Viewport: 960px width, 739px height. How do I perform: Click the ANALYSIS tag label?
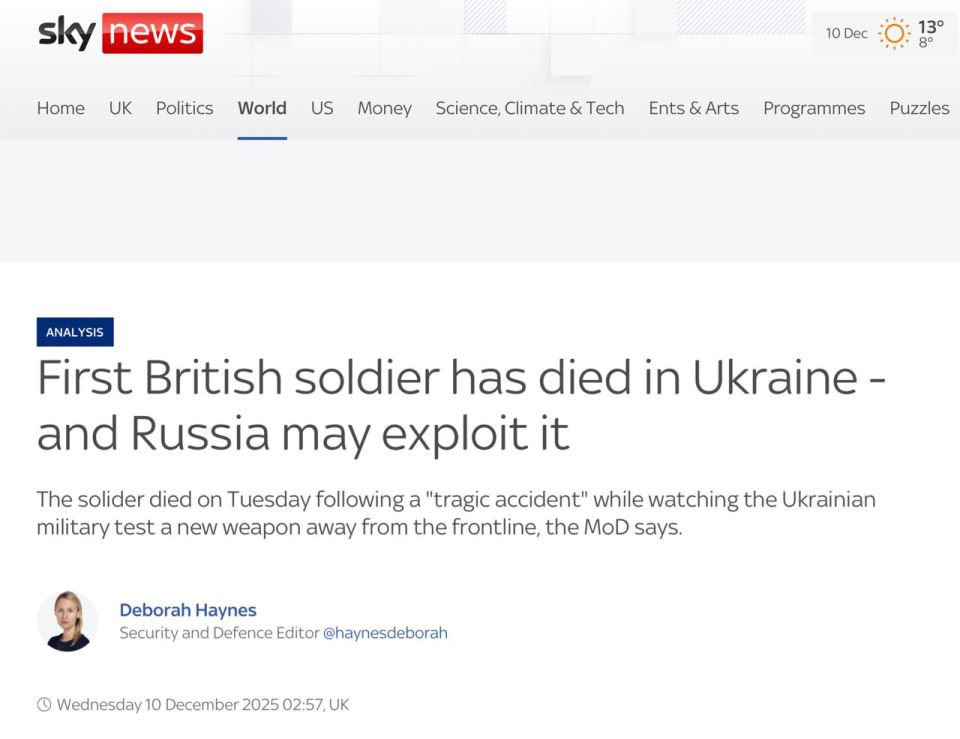(75, 332)
